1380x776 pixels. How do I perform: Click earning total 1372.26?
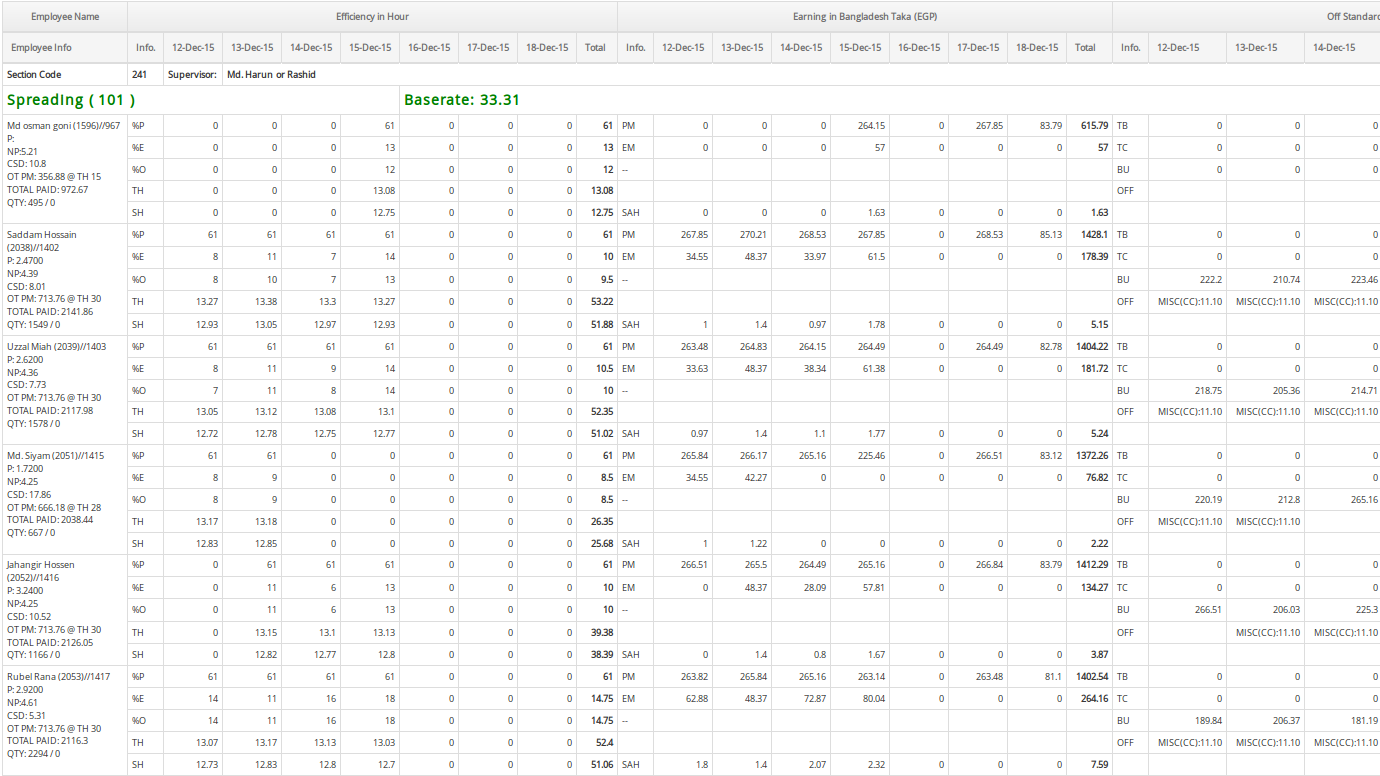1092,455
